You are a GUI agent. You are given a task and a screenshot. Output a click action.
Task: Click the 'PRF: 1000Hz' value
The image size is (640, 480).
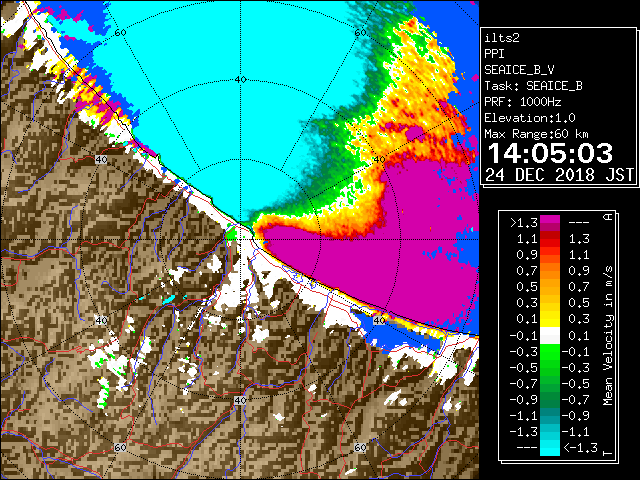[522, 102]
